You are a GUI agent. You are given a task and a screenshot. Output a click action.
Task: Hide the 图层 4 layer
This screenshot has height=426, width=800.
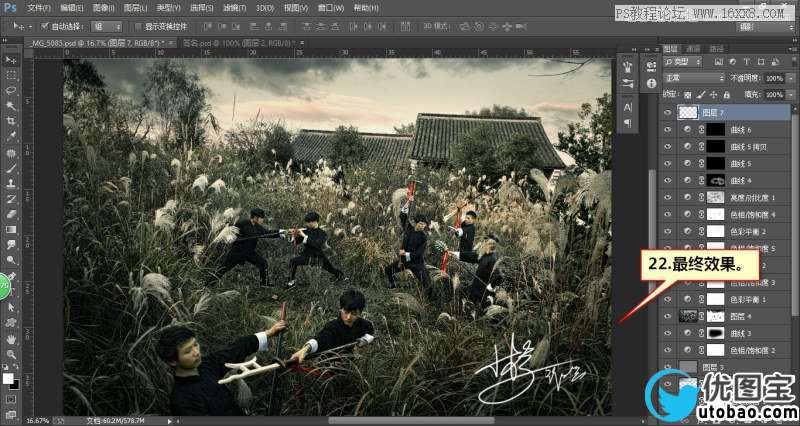pos(667,316)
